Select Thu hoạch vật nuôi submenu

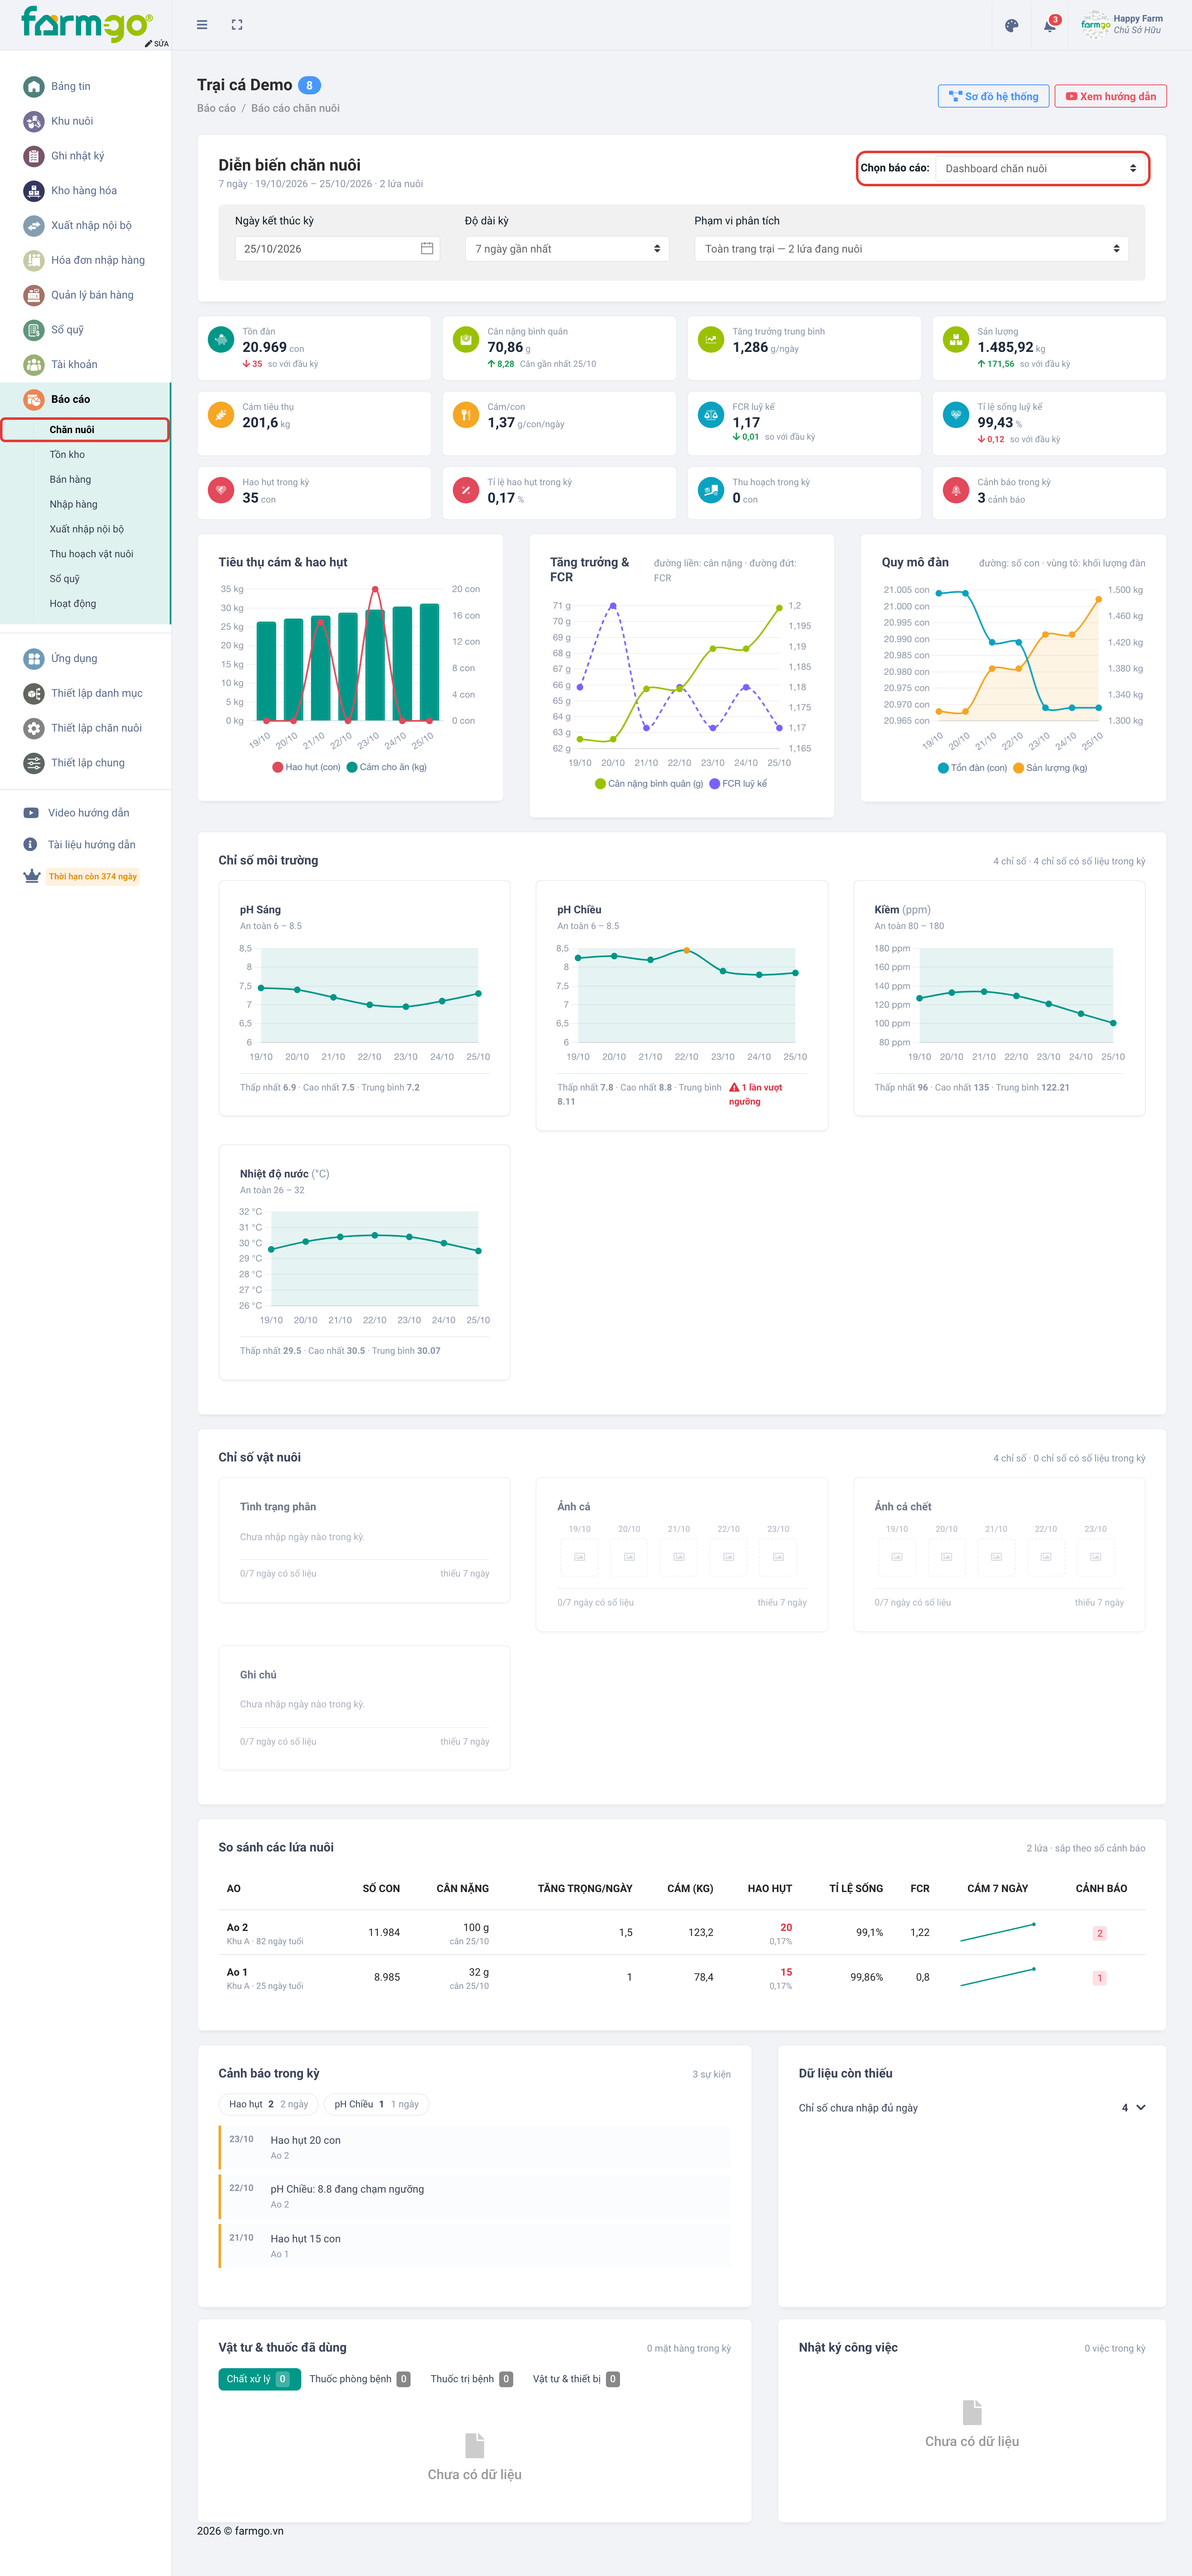pyautogui.click(x=91, y=554)
